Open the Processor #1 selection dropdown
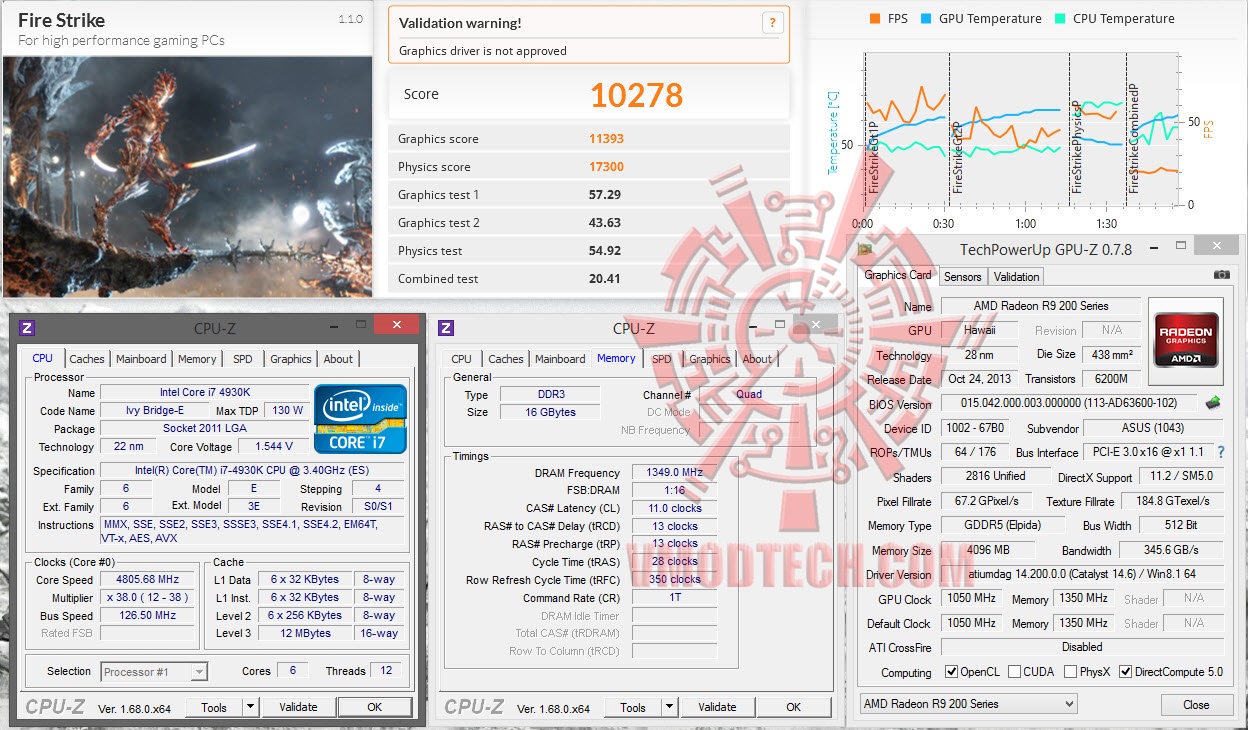The image size is (1248, 730). point(154,672)
